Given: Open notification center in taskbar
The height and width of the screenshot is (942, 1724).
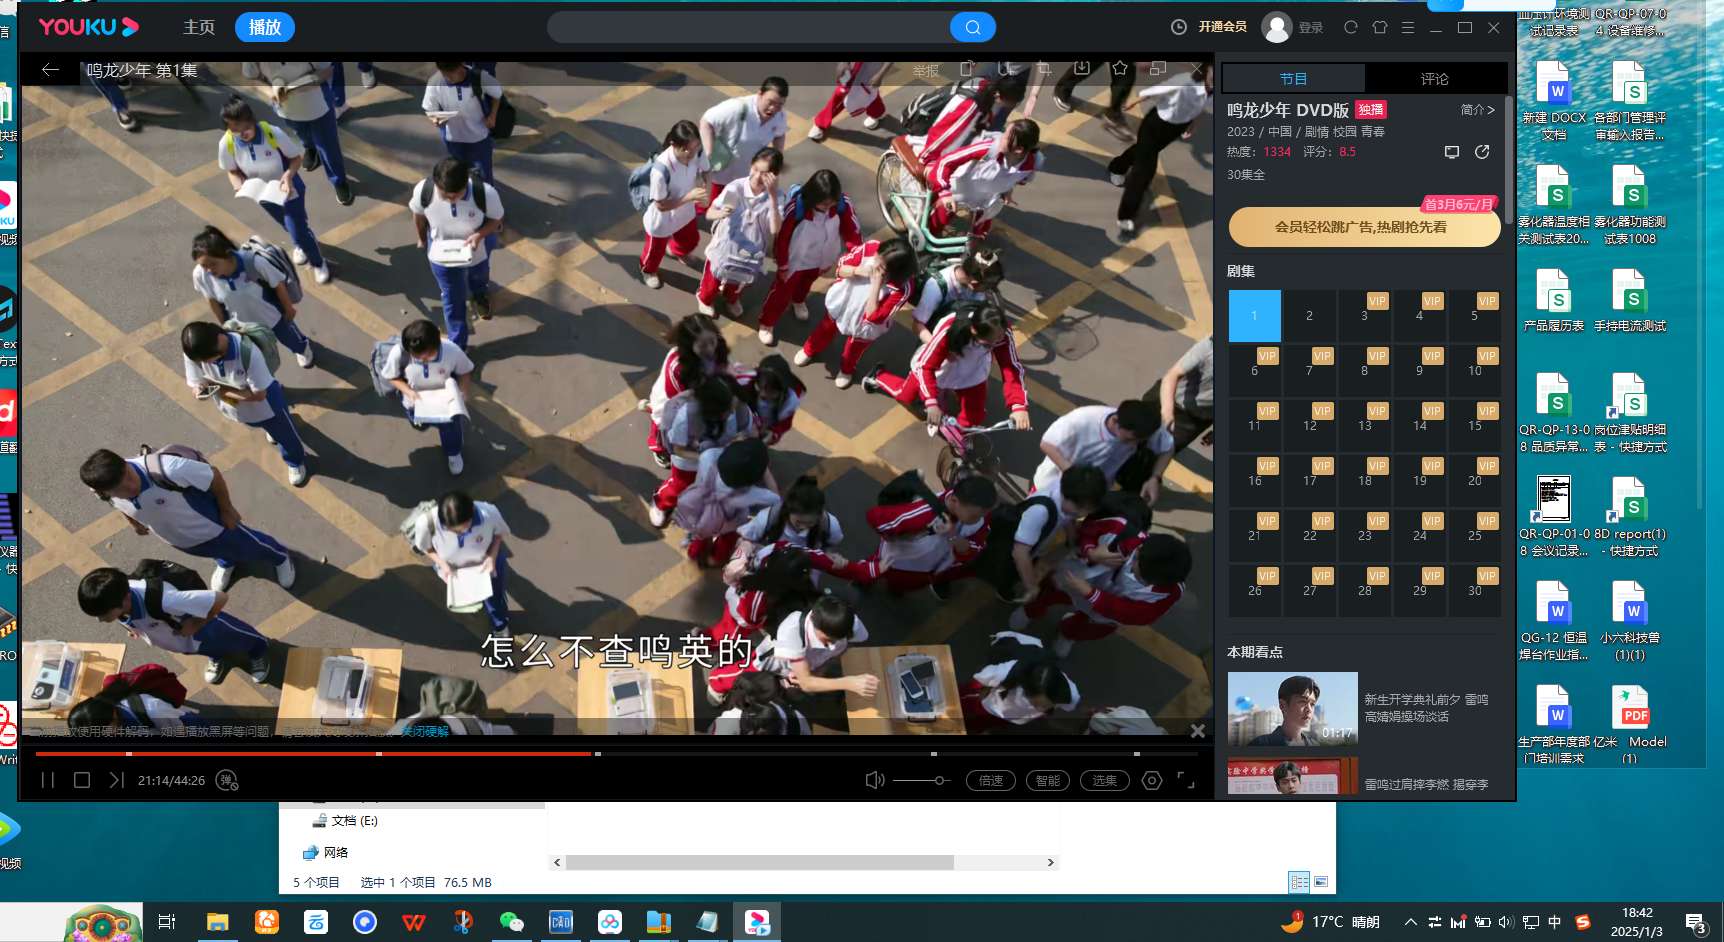Looking at the screenshot, I should (x=1696, y=923).
